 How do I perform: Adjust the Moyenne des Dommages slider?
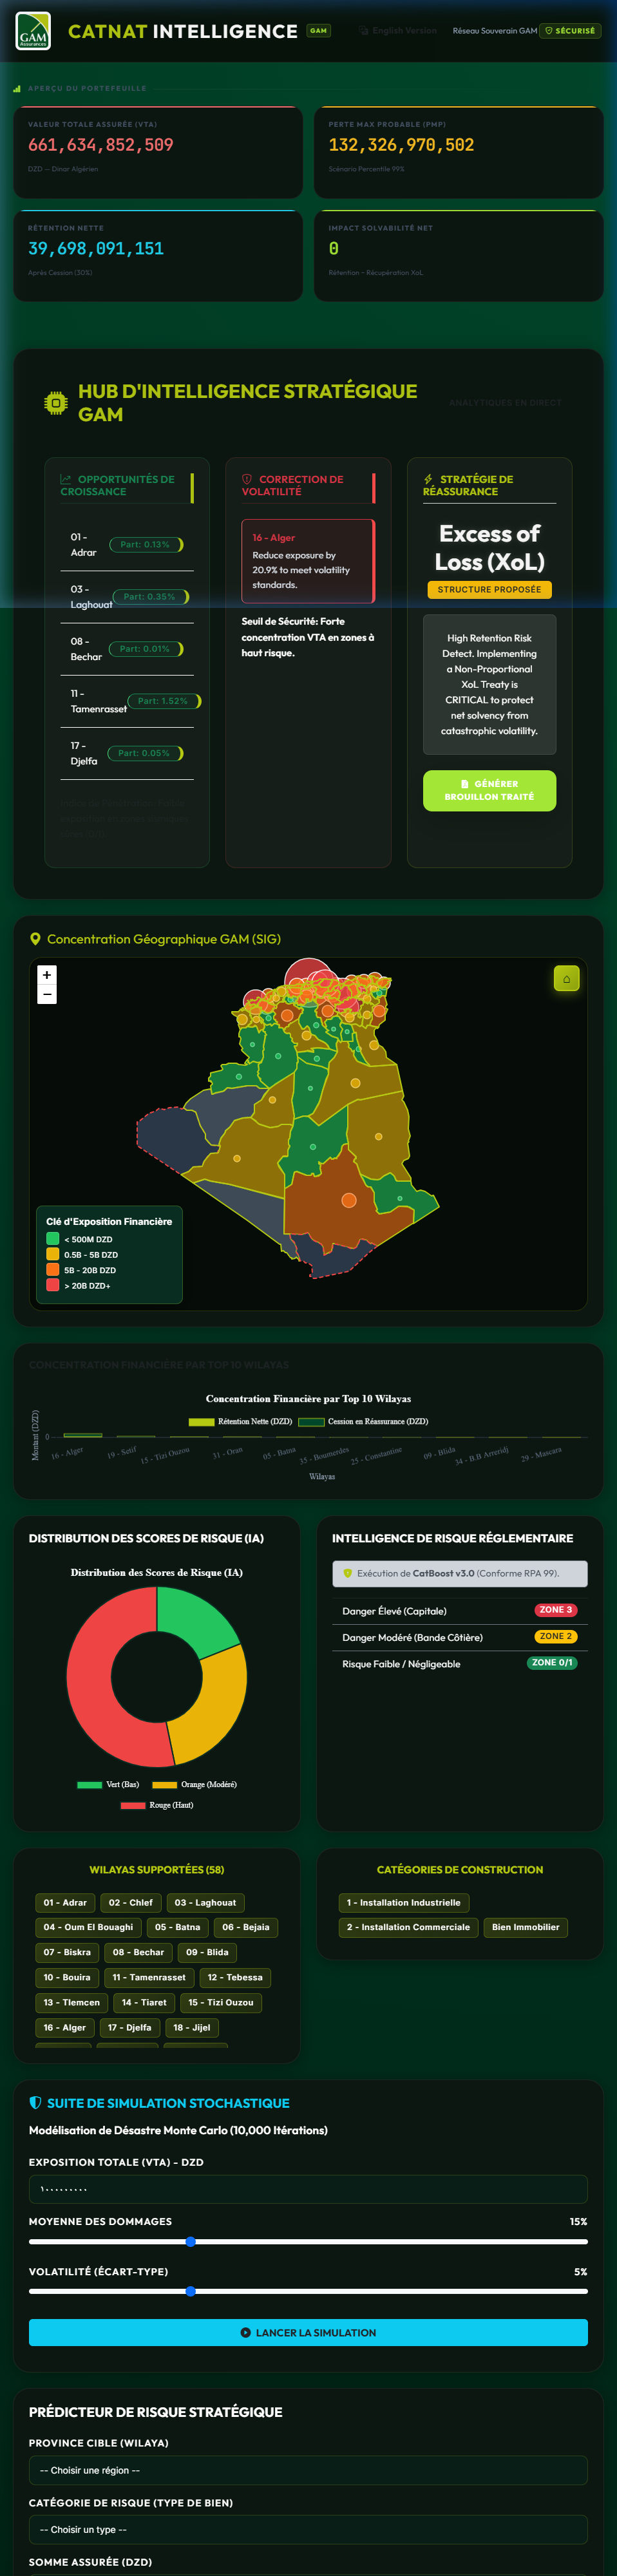pyautogui.click(x=308, y=2241)
